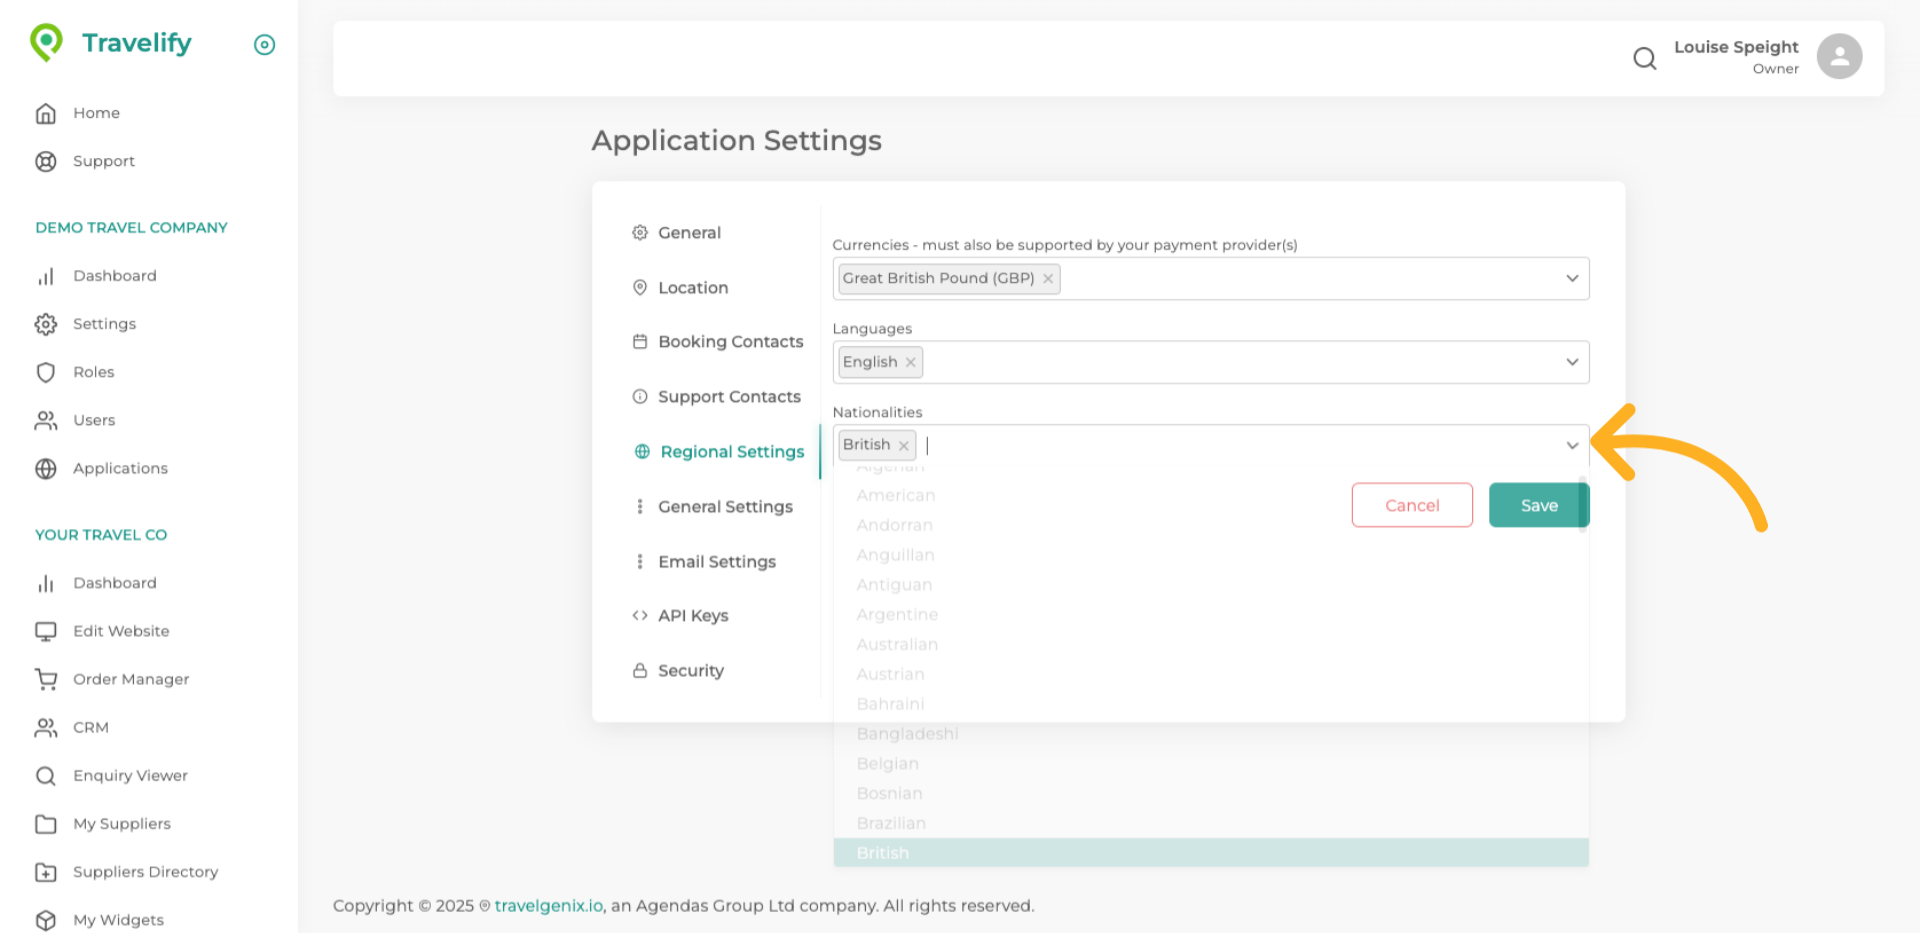Select the CRM icon in sidebar
Viewport: 1920px width, 933px height.
point(46,727)
